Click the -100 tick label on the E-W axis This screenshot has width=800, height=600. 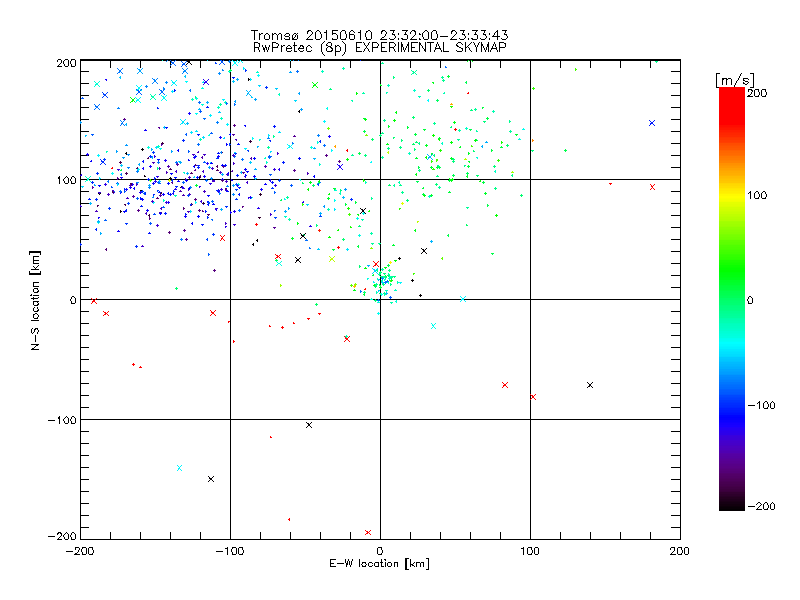230,551
